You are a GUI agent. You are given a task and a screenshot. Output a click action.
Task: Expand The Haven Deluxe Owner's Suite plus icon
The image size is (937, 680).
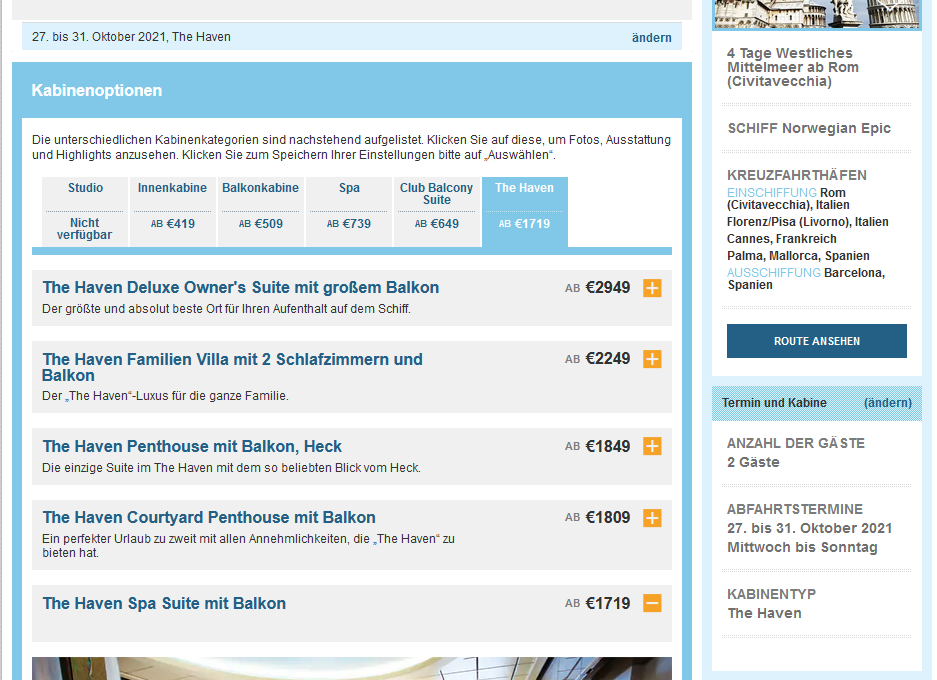tap(652, 288)
